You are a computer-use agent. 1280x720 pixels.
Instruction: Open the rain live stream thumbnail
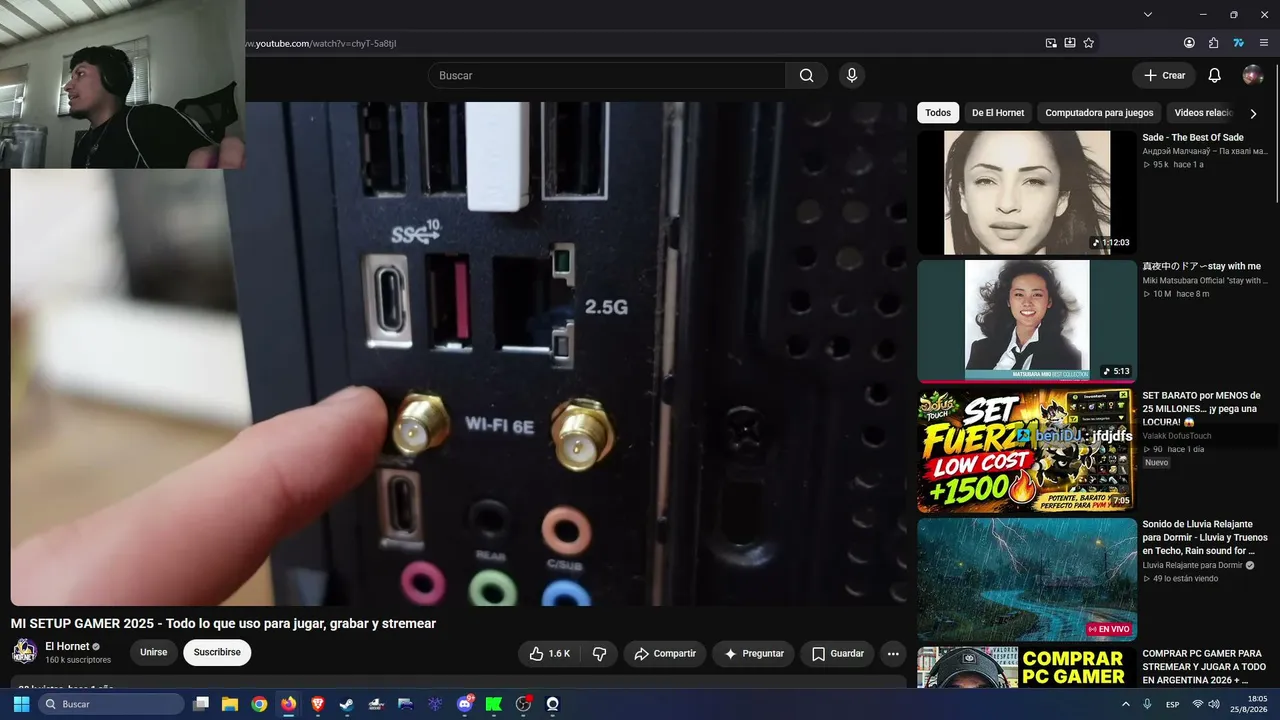1027,579
